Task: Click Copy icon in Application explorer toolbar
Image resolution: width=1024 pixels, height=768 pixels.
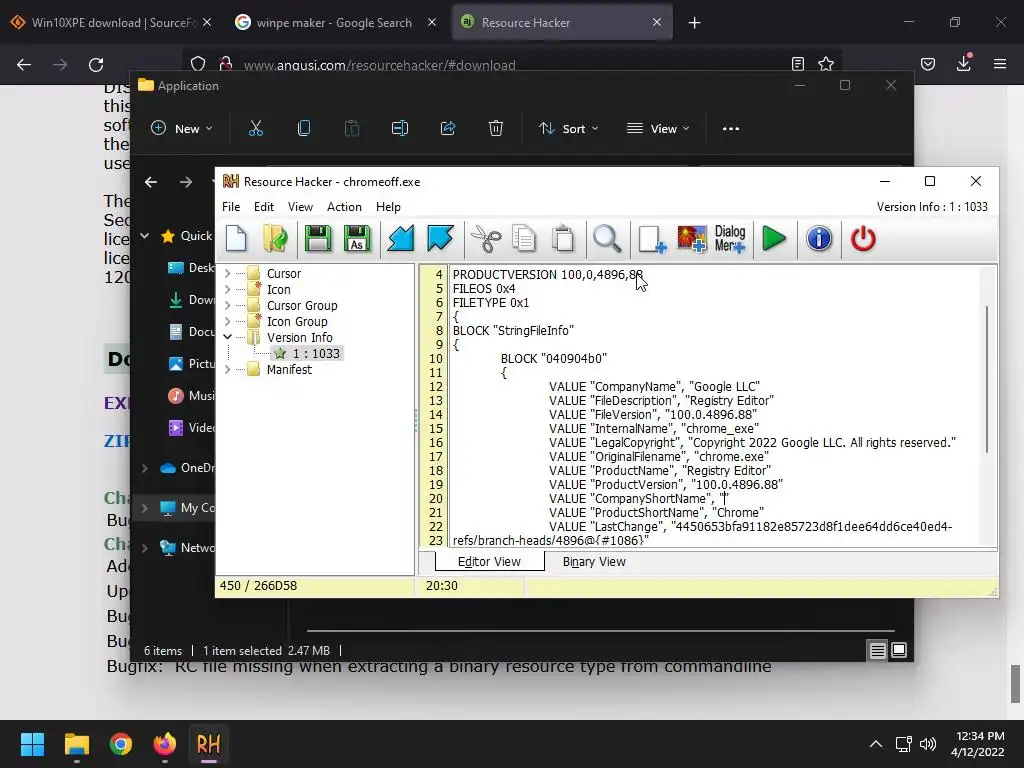Action: (304, 129)
